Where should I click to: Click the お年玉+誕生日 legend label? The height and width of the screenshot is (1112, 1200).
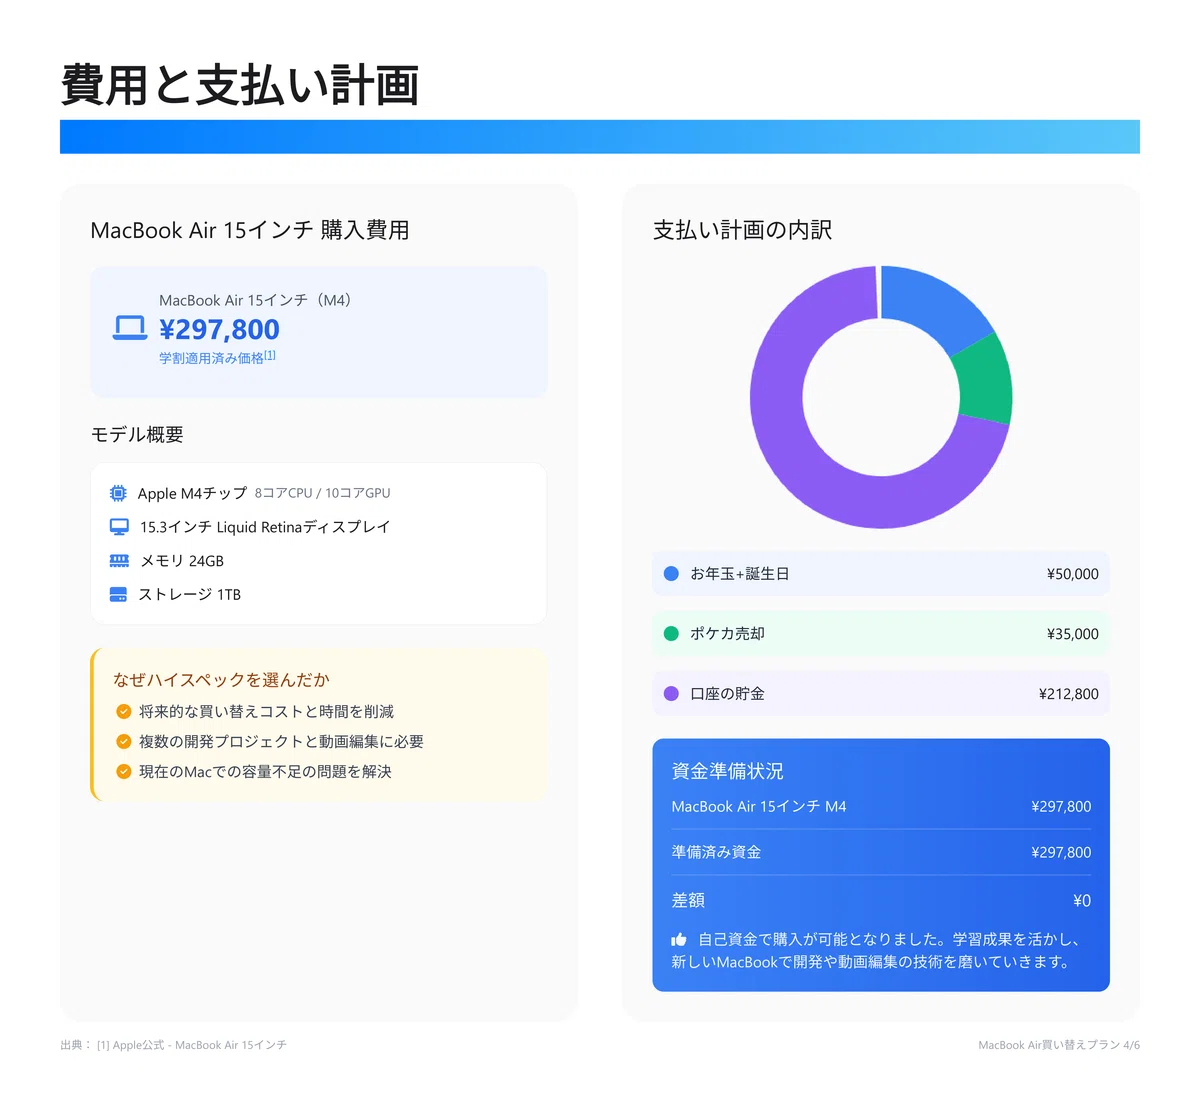click(739, 574)
